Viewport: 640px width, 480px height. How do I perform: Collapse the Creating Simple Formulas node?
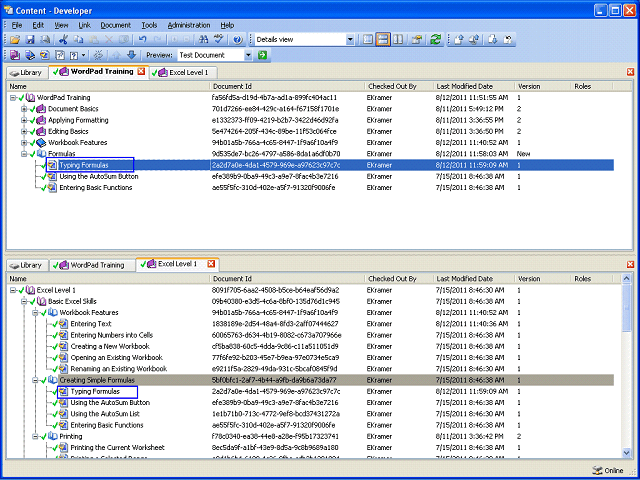pyautogui.click(x=35, y=380)
